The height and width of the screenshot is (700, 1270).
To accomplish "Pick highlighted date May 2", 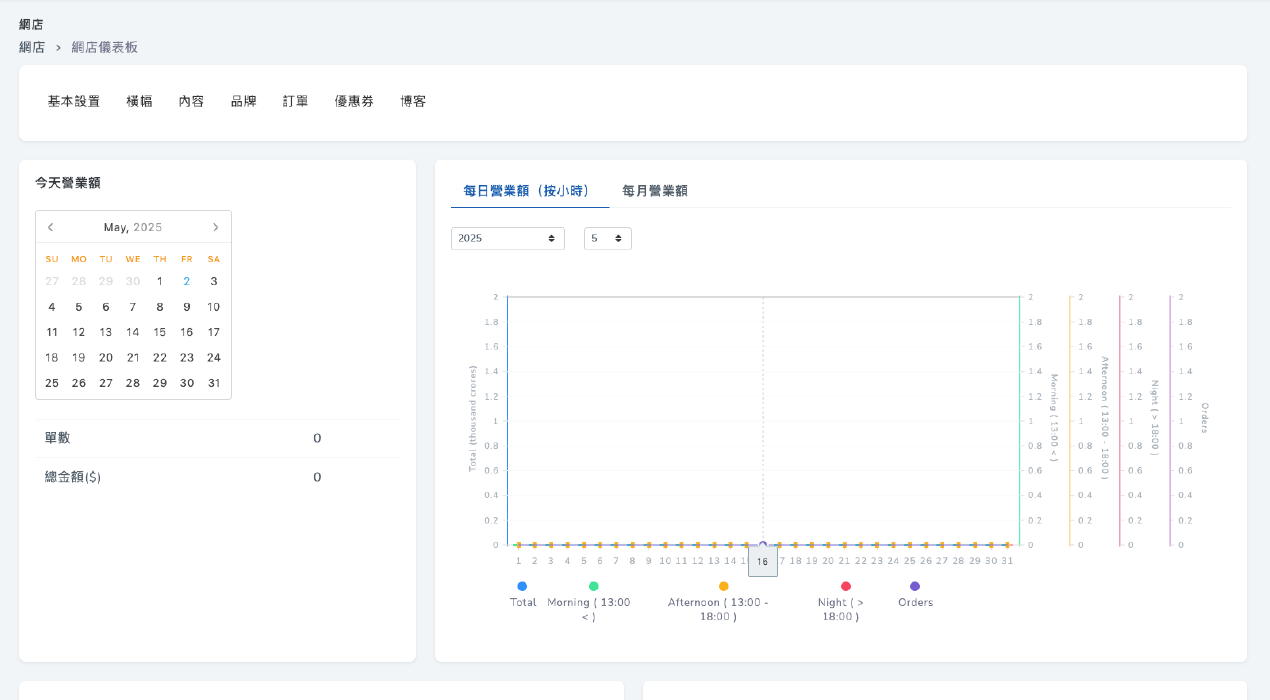I will coord(186,281).
